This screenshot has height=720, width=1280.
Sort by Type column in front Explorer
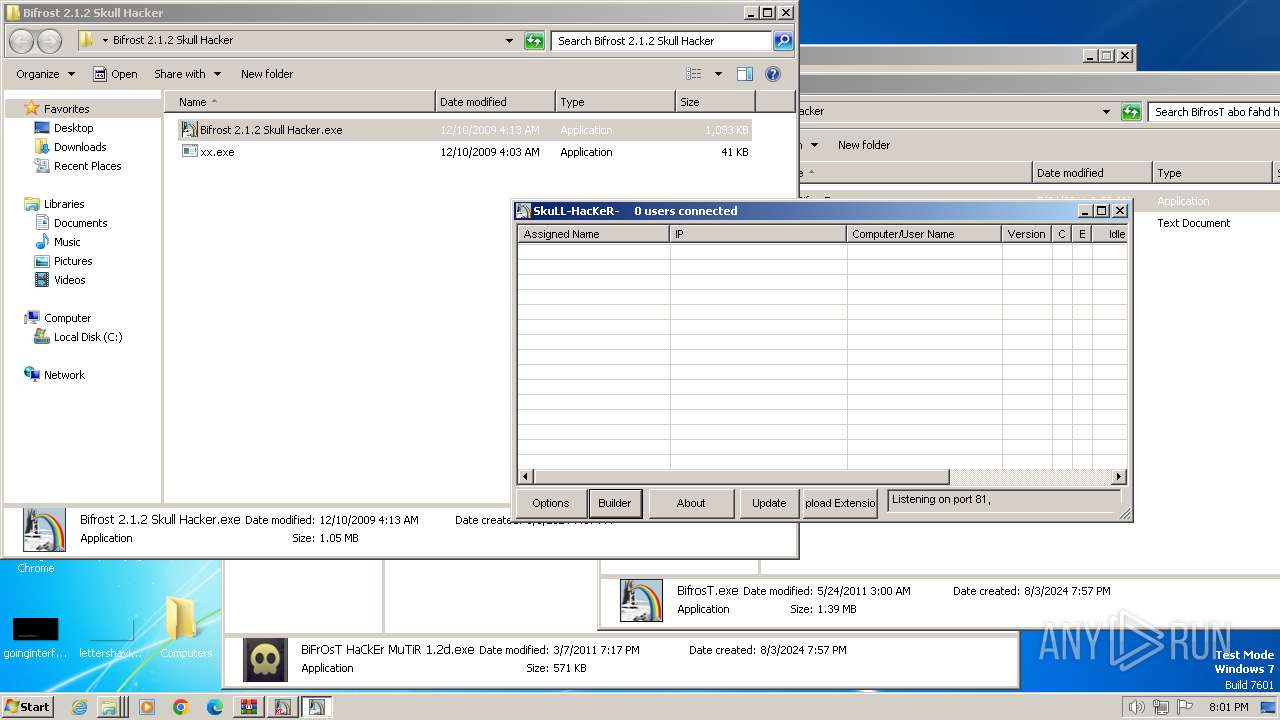(615, 102)
